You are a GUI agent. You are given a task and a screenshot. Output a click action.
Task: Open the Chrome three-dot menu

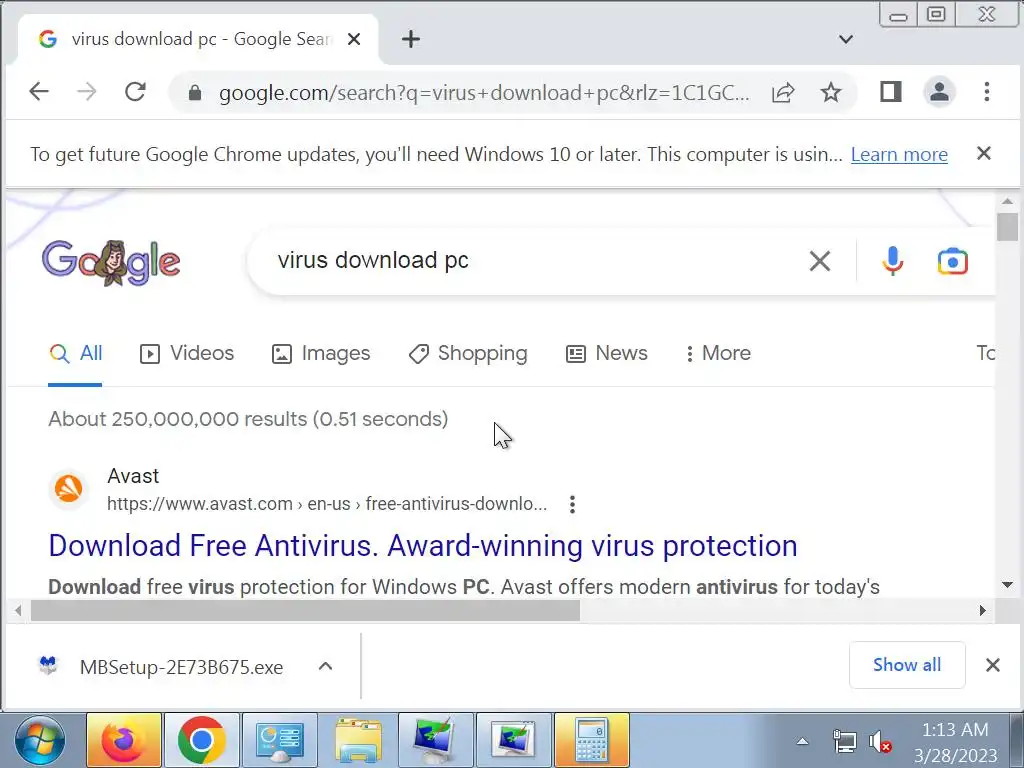[x=987, y=91]
